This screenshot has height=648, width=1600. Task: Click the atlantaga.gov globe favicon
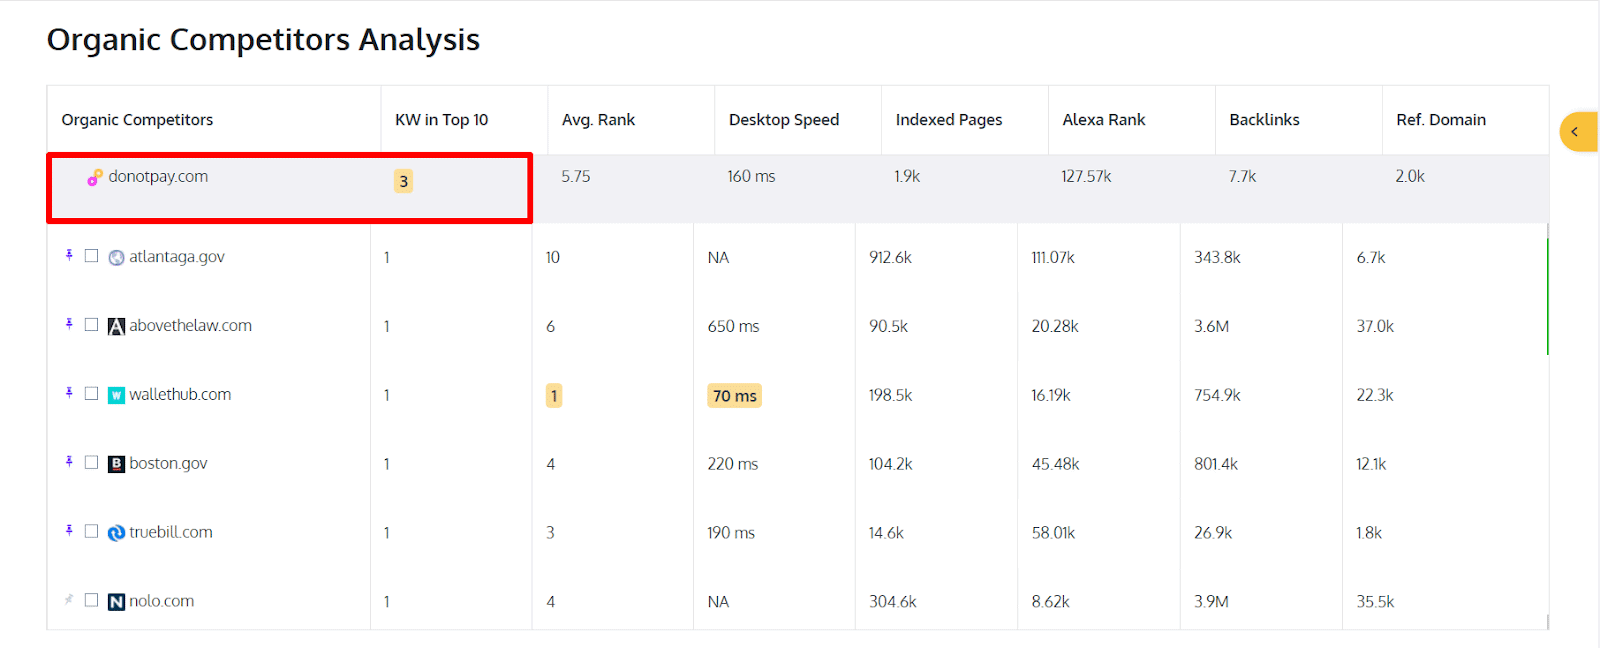tap(116, 257)
